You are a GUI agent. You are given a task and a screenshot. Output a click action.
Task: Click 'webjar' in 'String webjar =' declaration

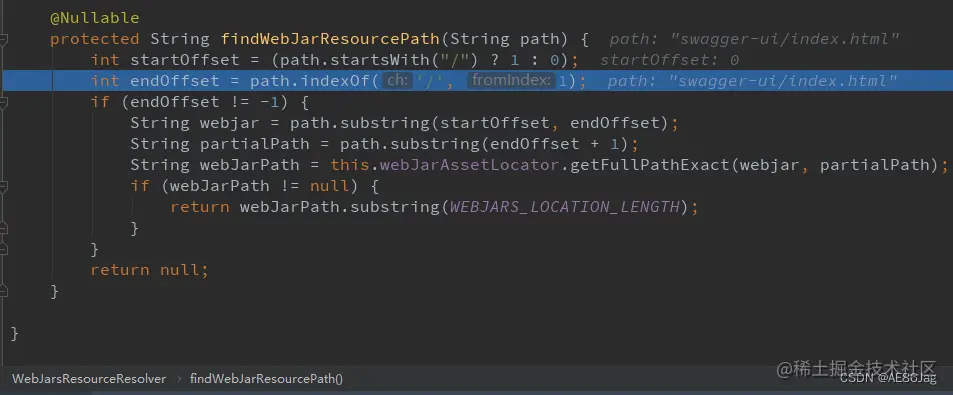pyautogui.click(x=229, y=123)
